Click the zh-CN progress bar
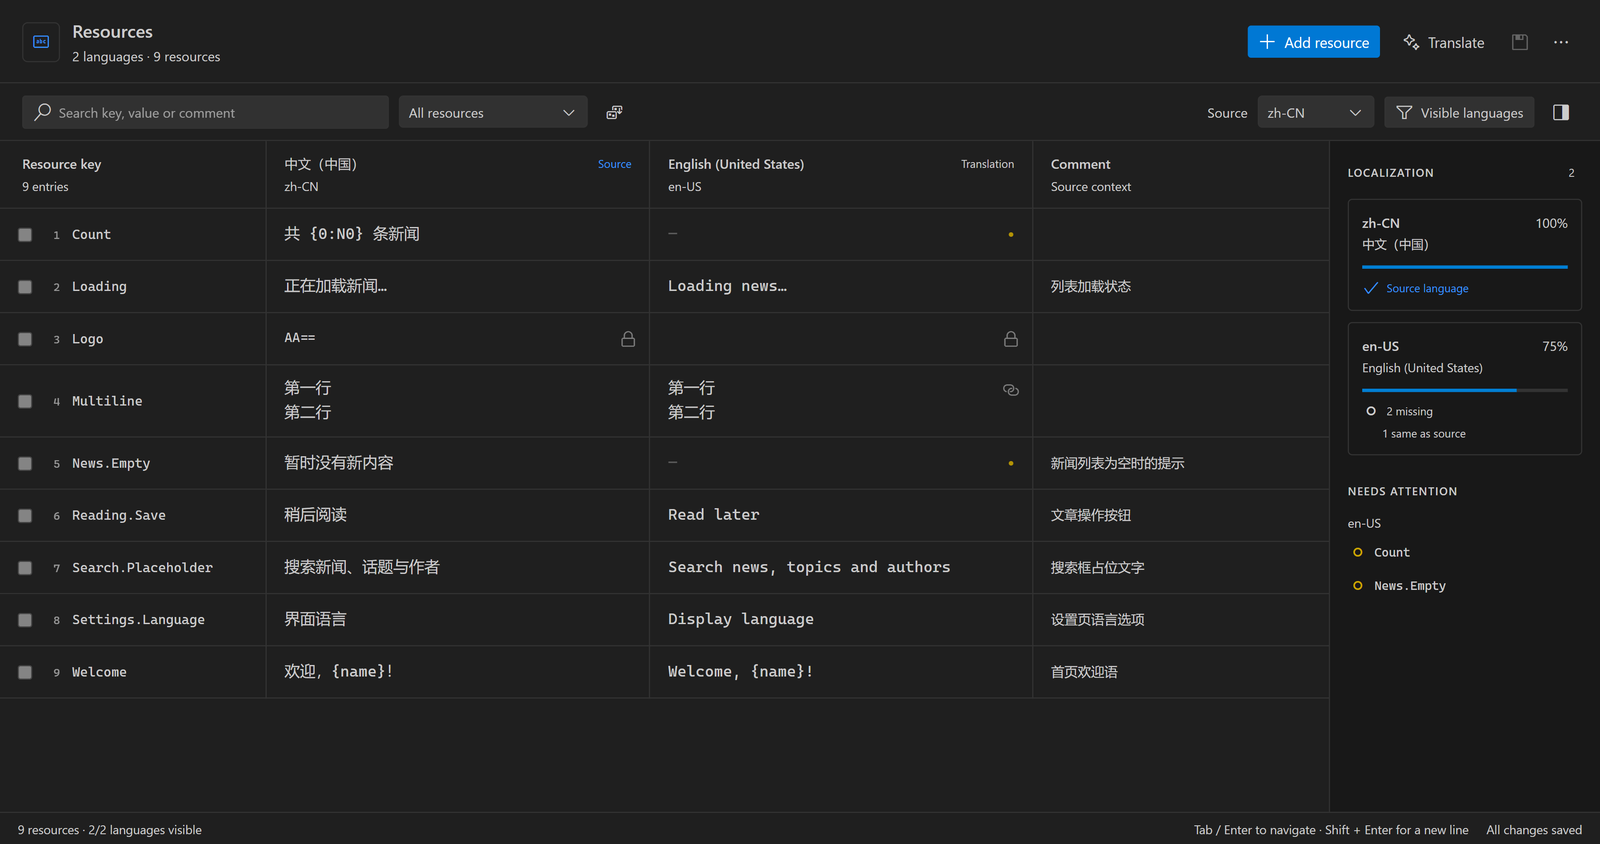The image size is (1600, 844). (x=1464, y=267)
